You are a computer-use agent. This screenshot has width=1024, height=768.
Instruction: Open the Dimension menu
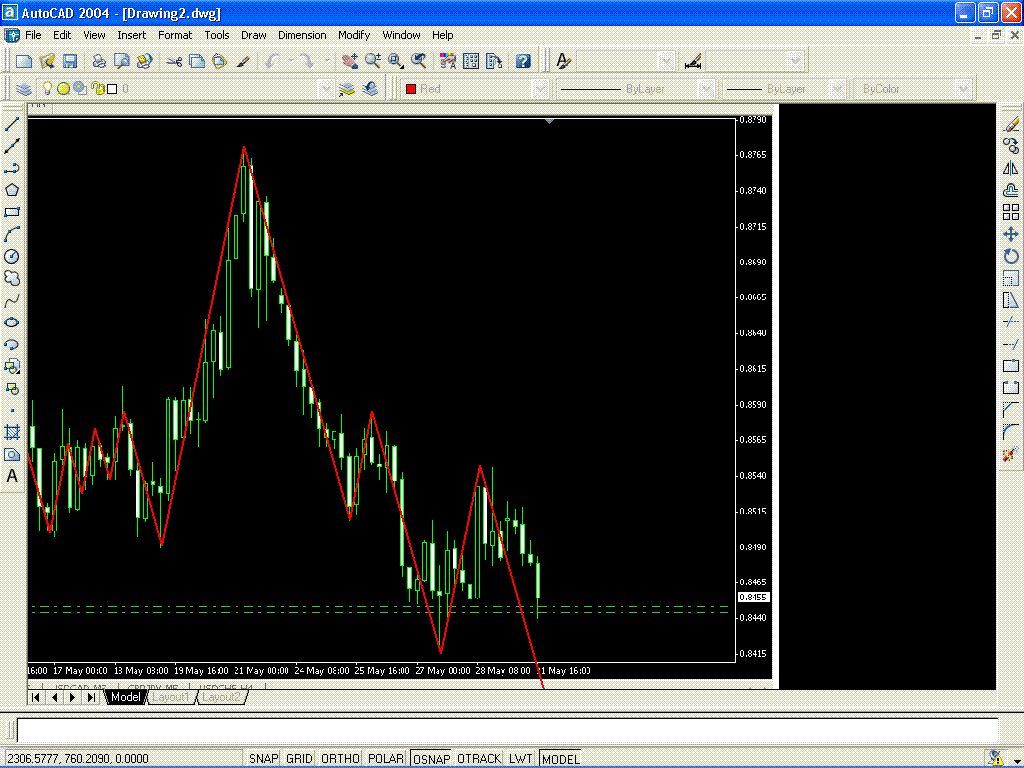(302, 35)
